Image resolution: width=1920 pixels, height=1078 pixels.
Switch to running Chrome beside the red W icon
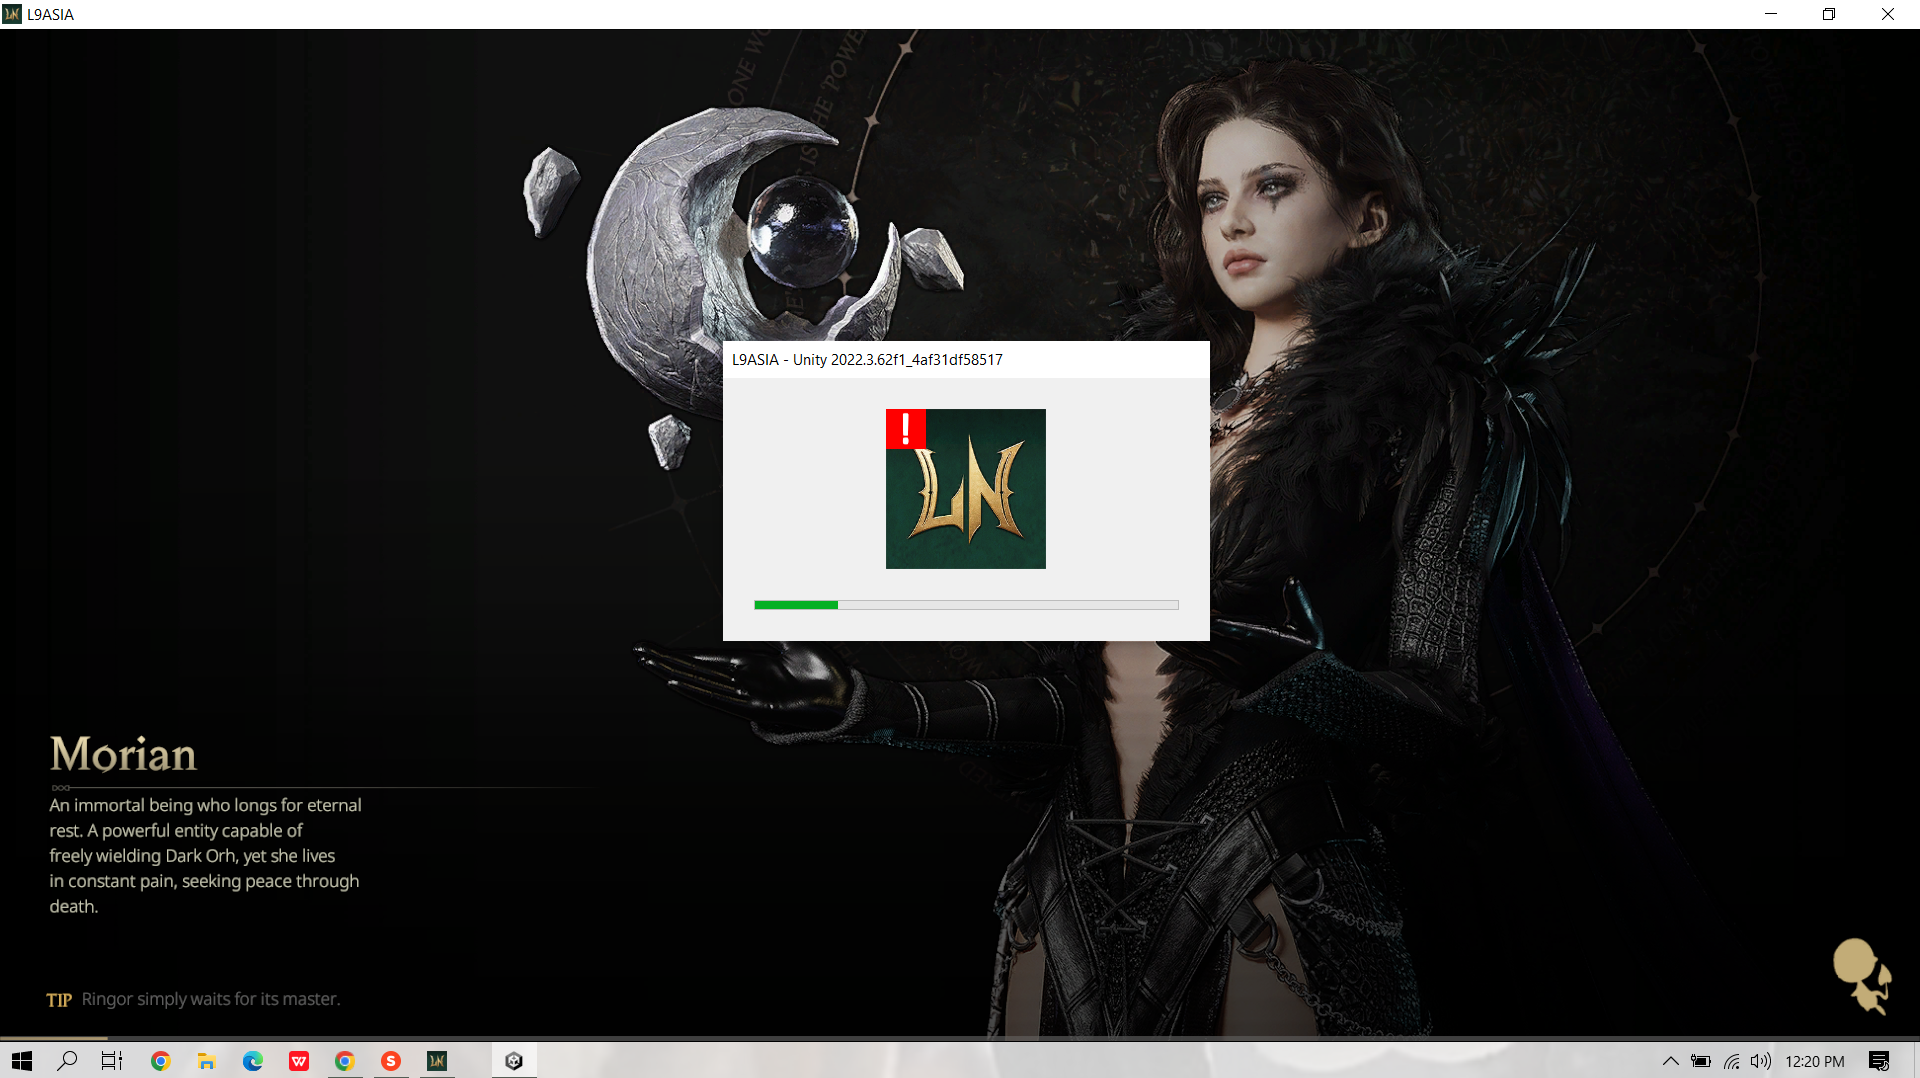tap(344, 1061)
